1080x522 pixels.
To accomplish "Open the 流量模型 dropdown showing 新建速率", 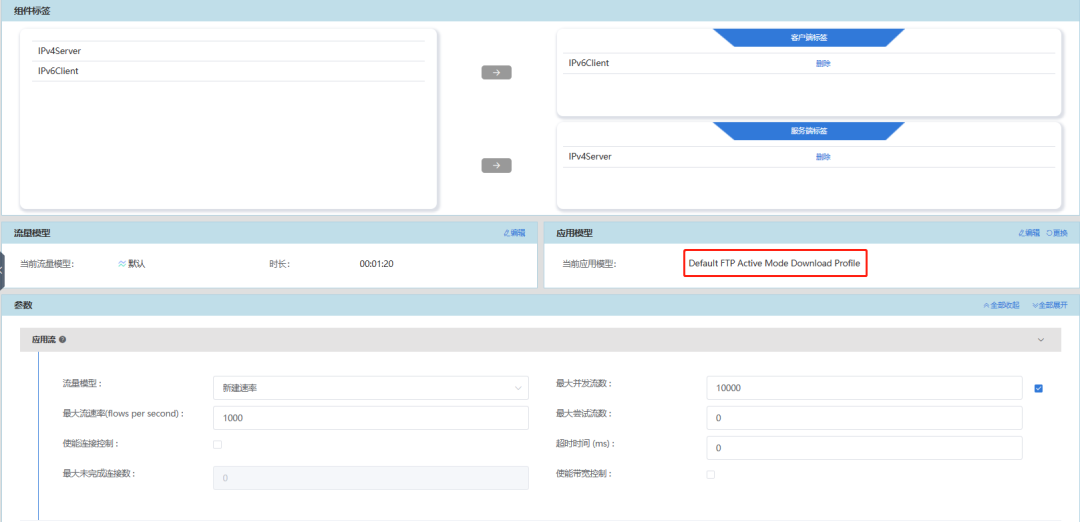I will [x=370, y=388].
